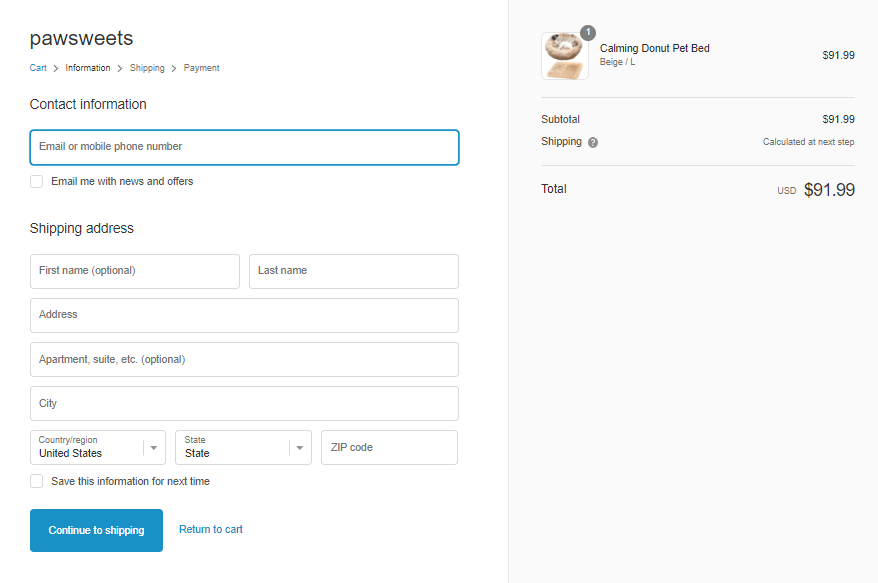This screenshot has width=878, height=583.
Task: Click the shipping help question mark icon
Action: coord(593,142)
